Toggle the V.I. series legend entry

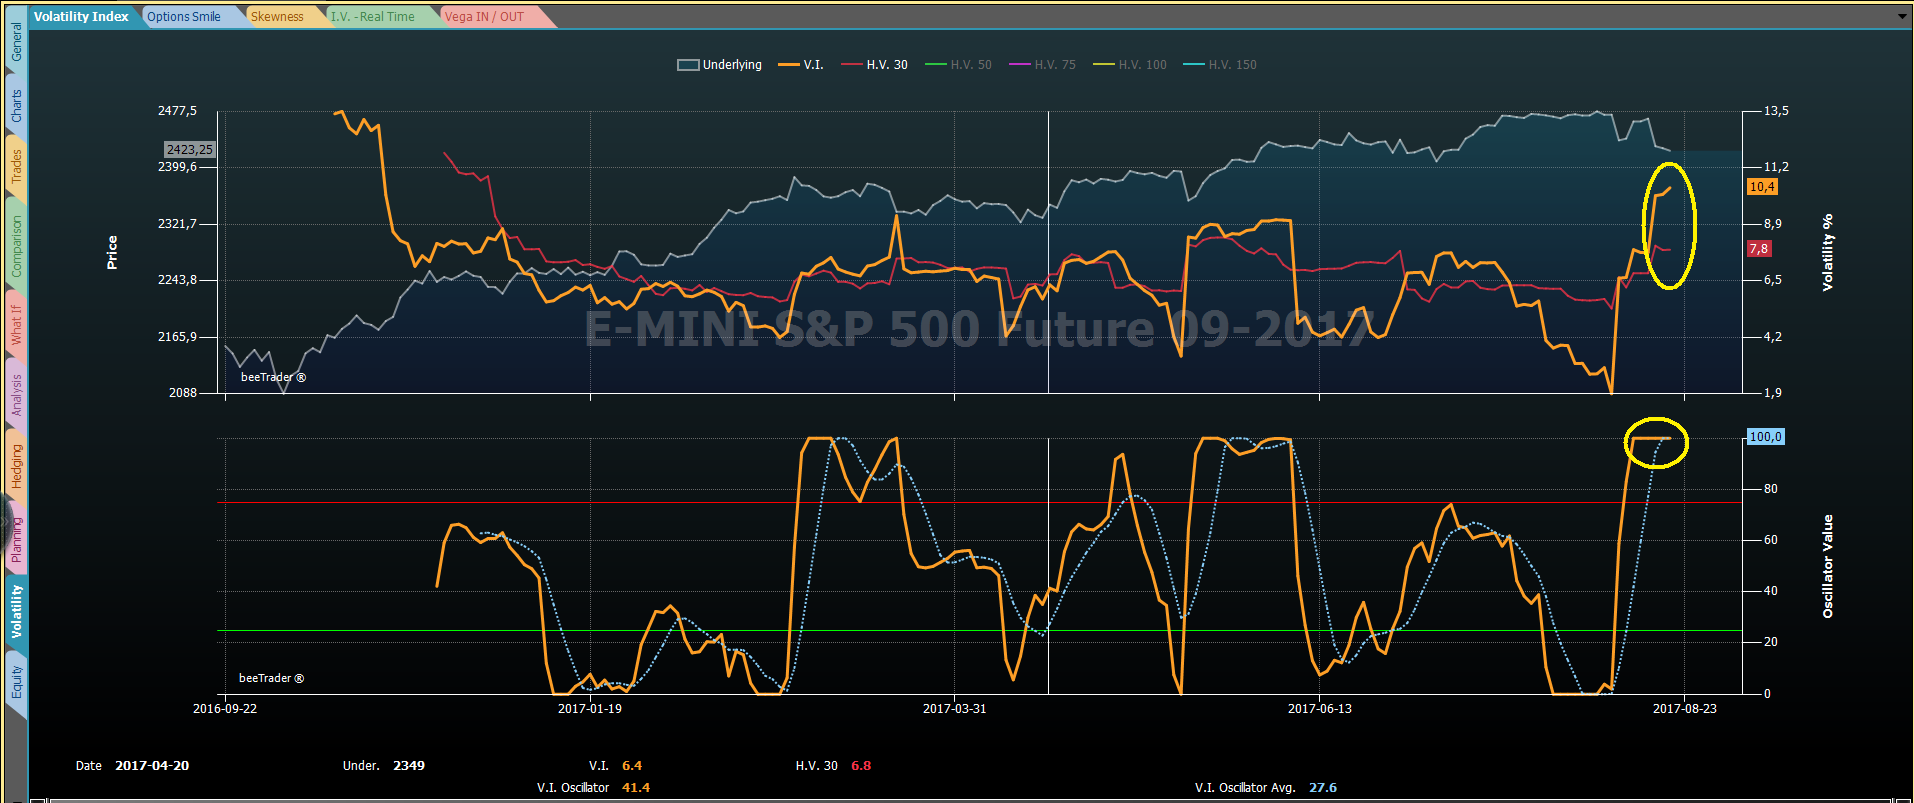[x=801, y=65]
